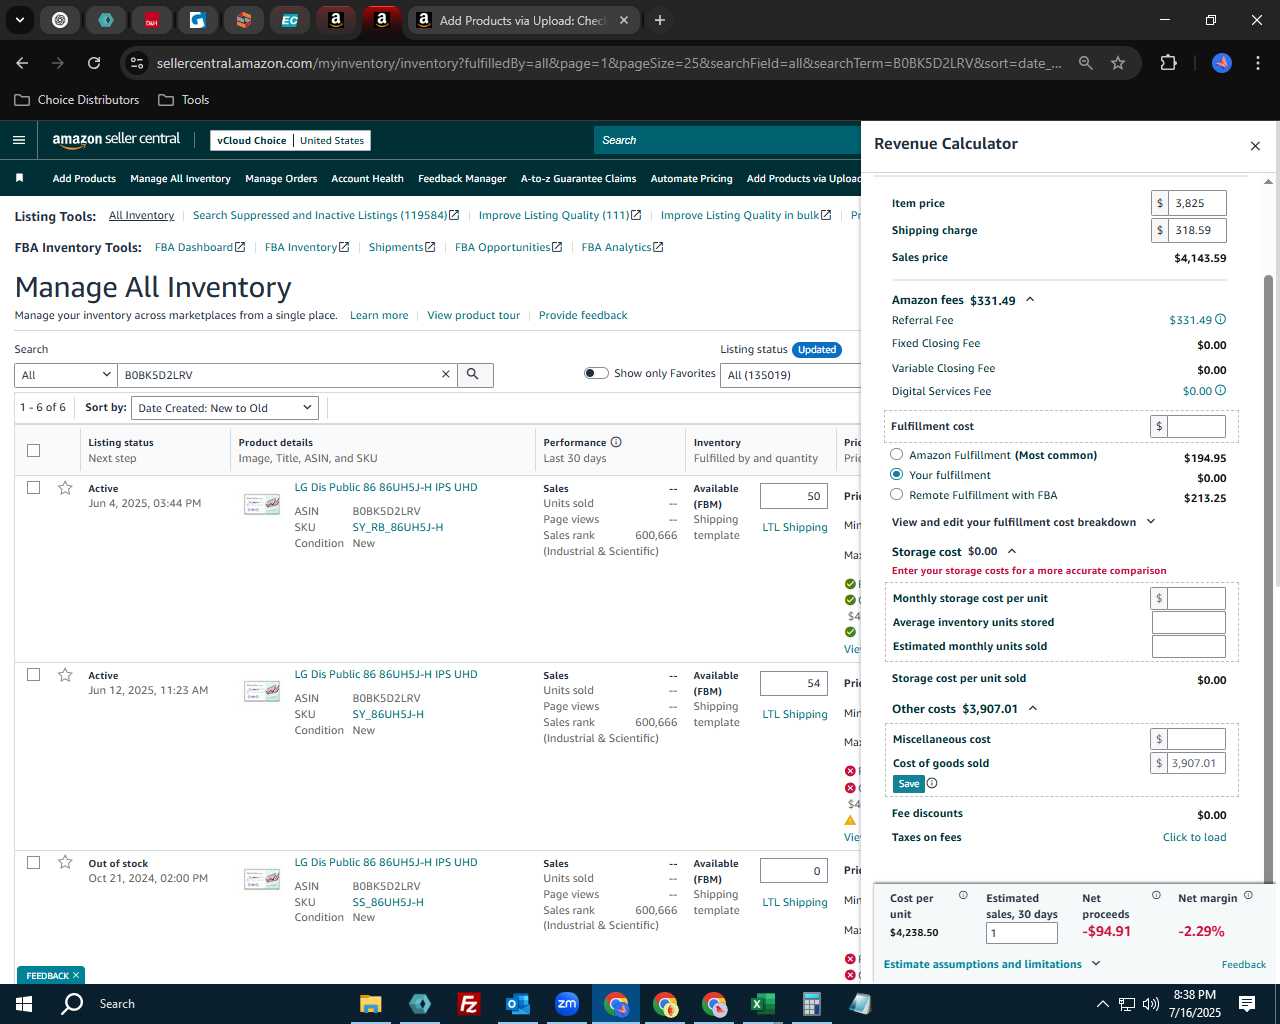Check the SY_RB_86UH5J-H row checkbox

[34, 488]
